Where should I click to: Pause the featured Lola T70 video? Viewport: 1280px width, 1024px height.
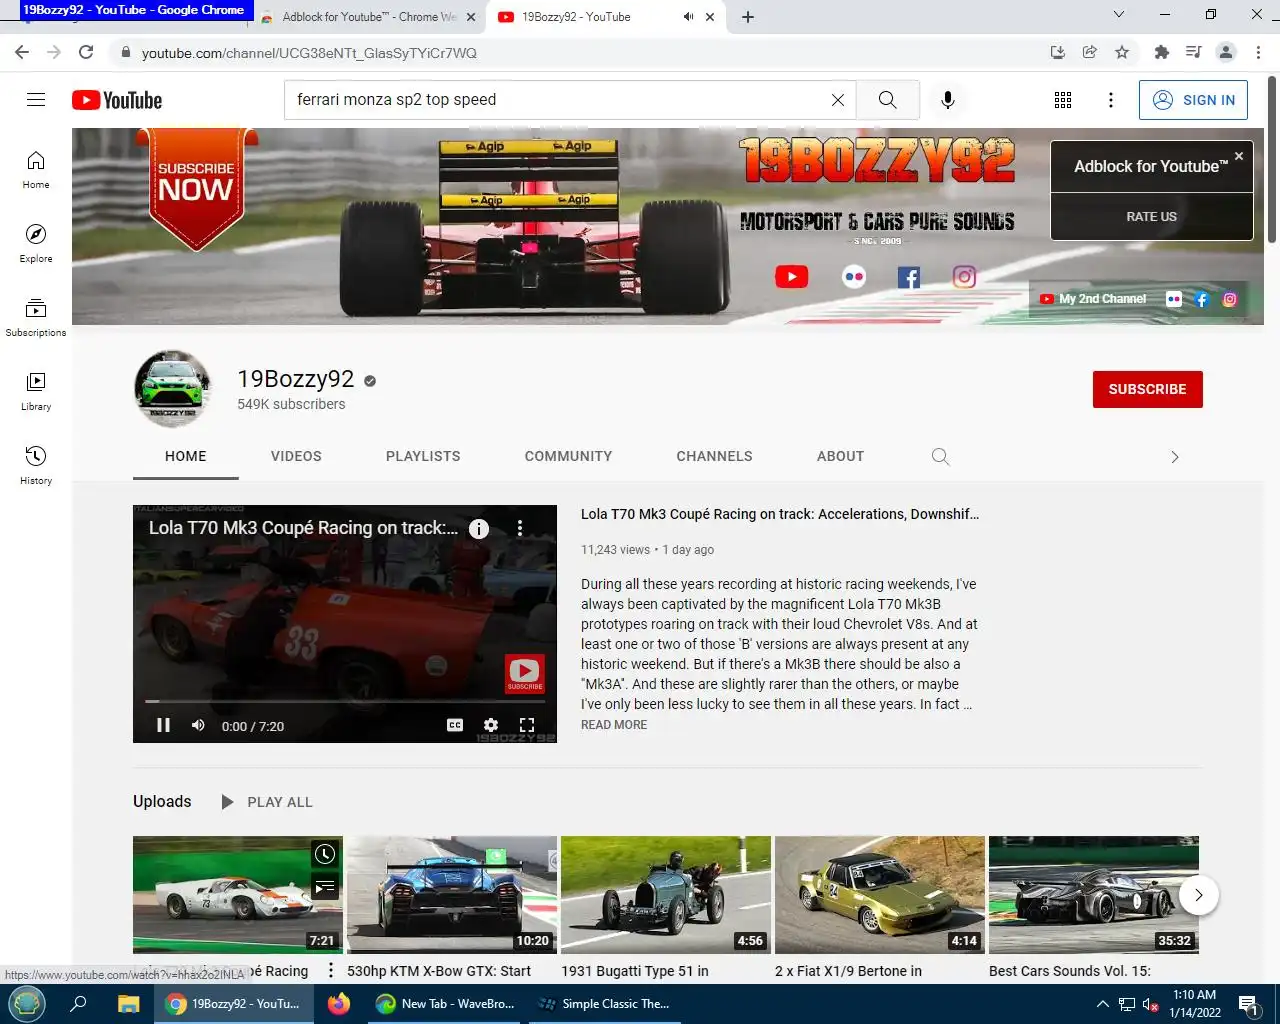[164, 725]
